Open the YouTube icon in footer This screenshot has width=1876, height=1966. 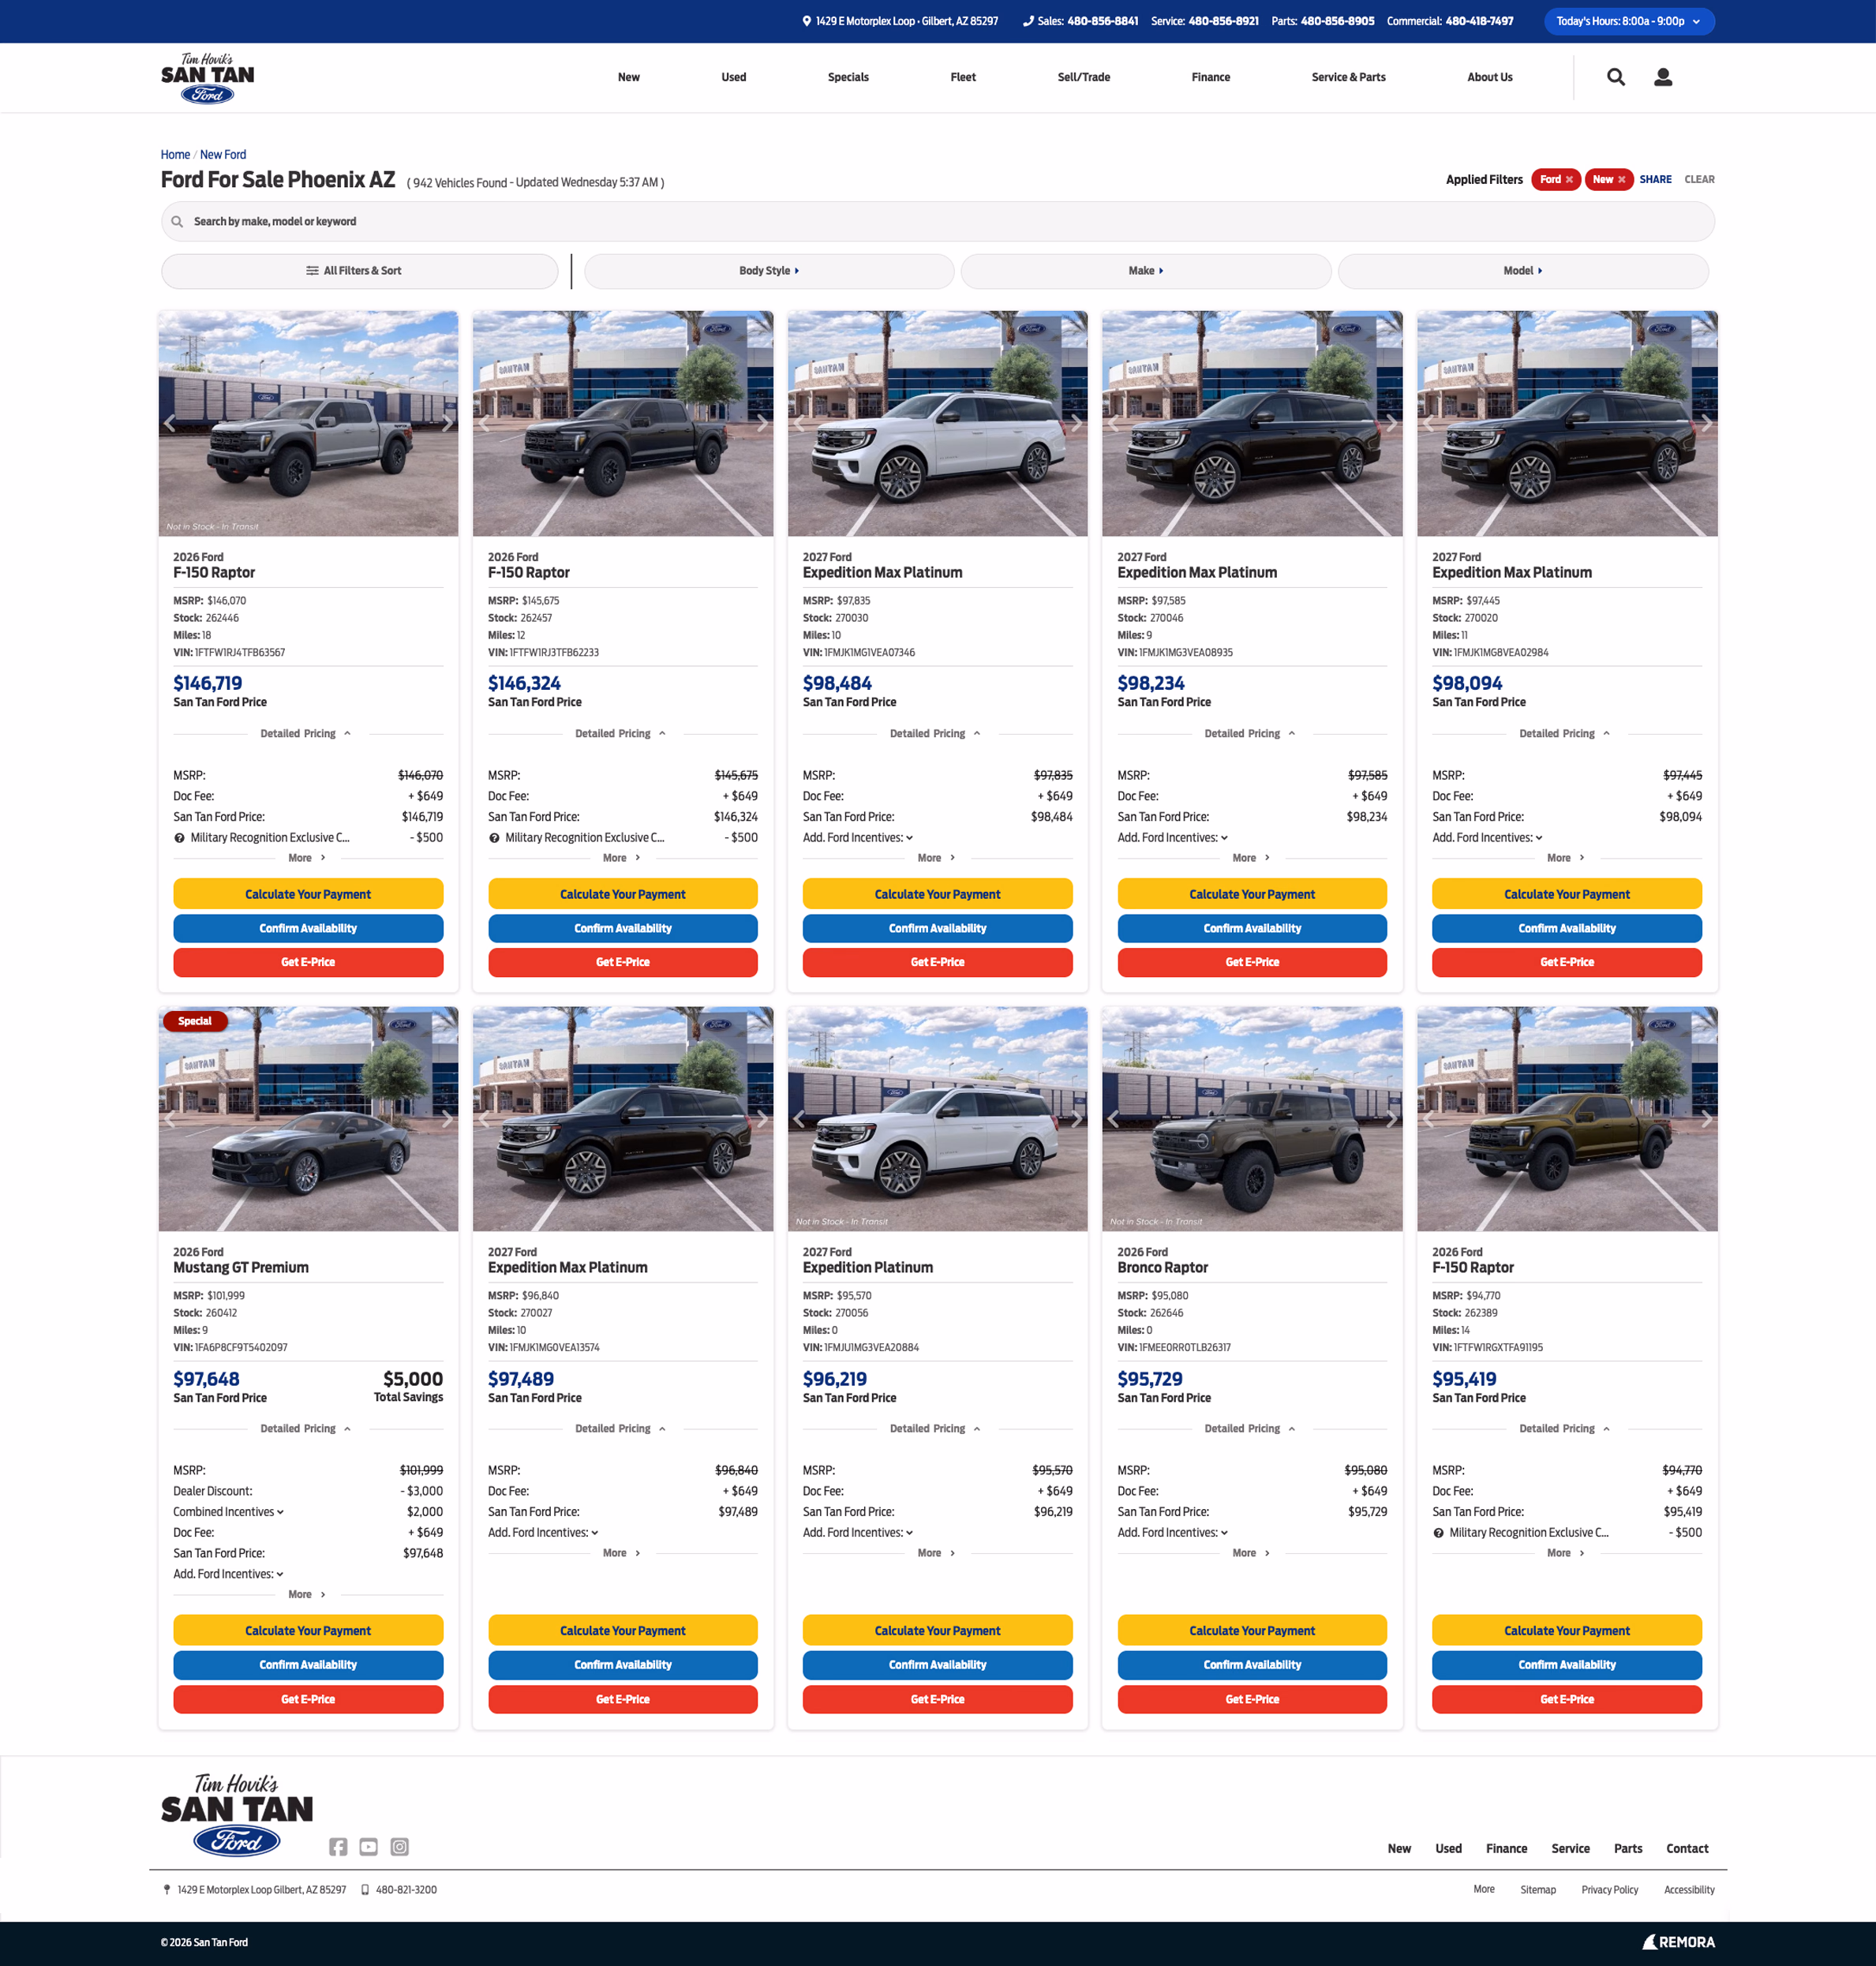pyautogui.click(x=369, y=1846)
